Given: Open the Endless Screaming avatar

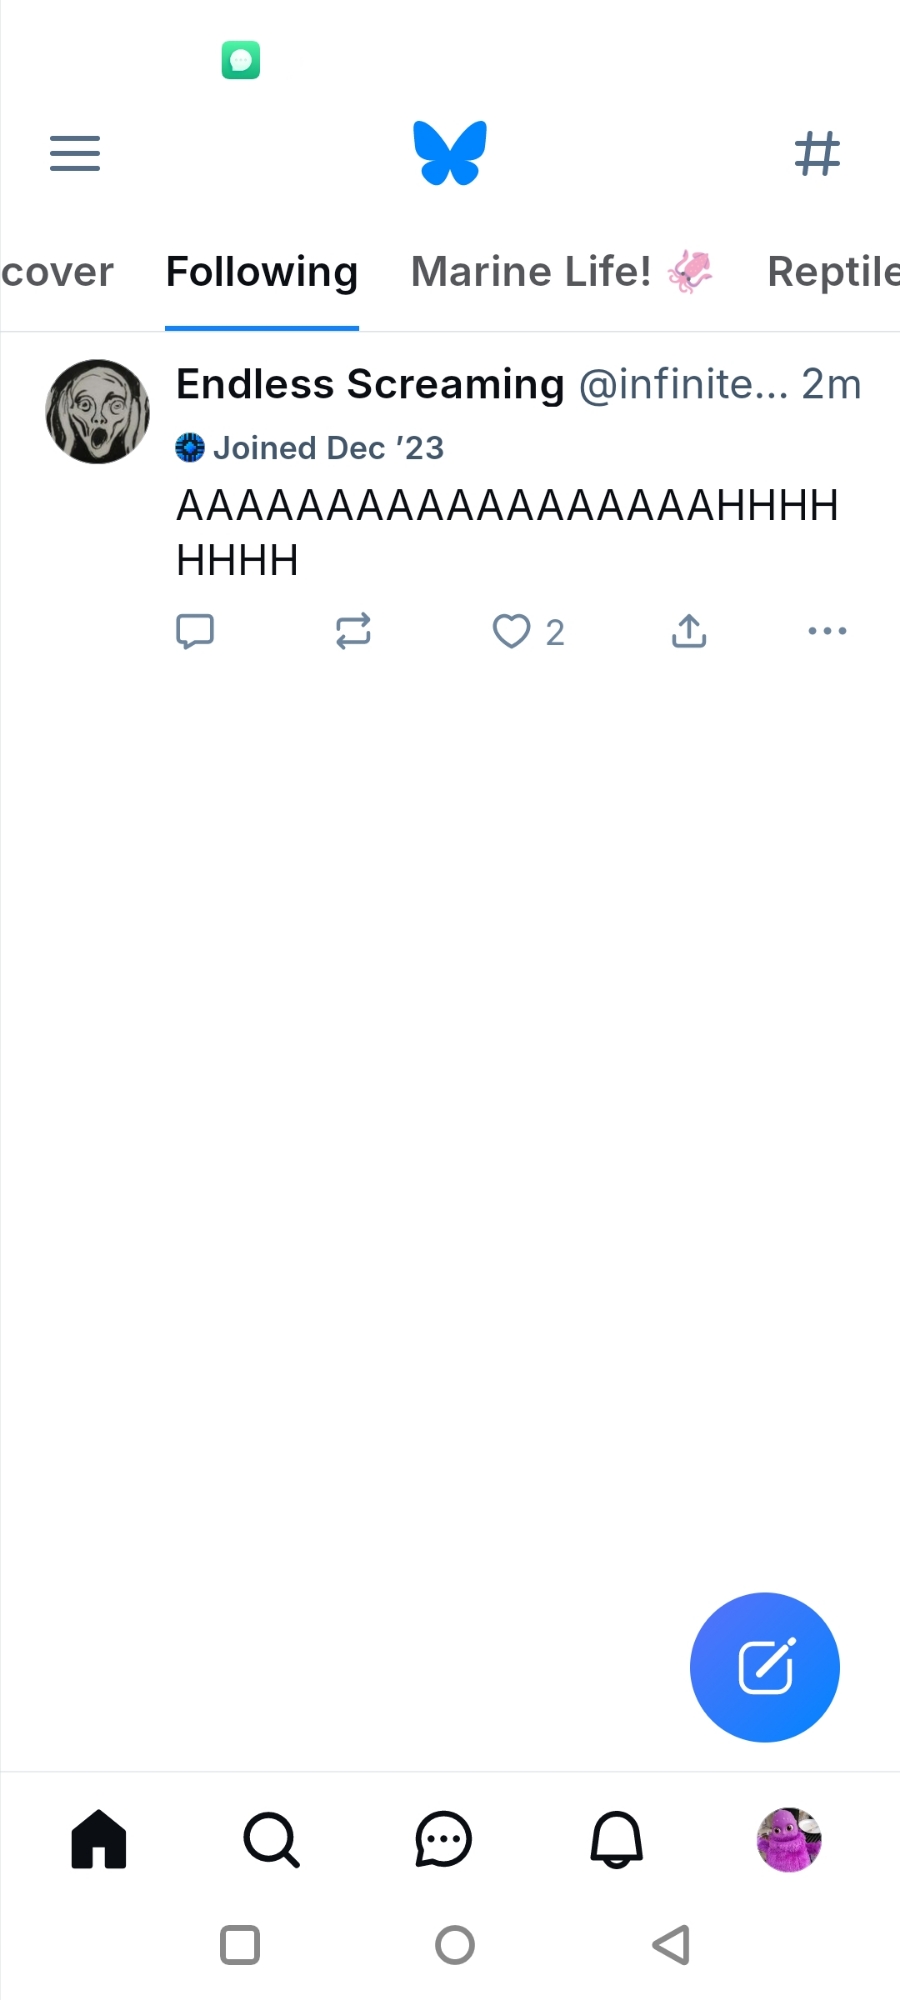Looking at the screenshot, I should click(97, 411).
